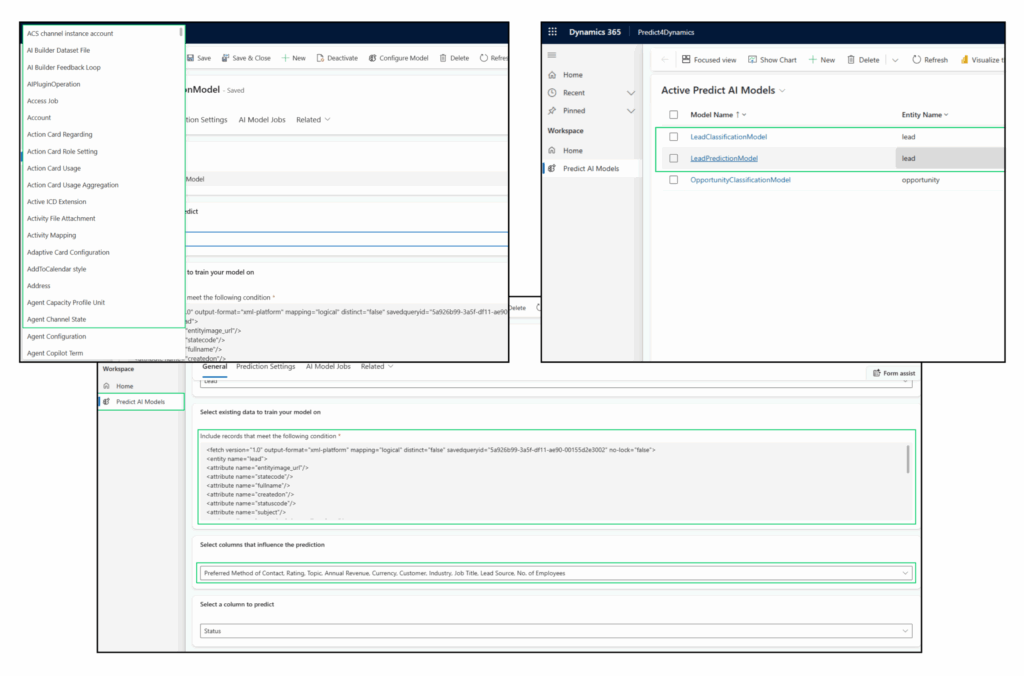Click the Form assist button
The height and width of the screenshot is (676, 1024).
point(895,371)
